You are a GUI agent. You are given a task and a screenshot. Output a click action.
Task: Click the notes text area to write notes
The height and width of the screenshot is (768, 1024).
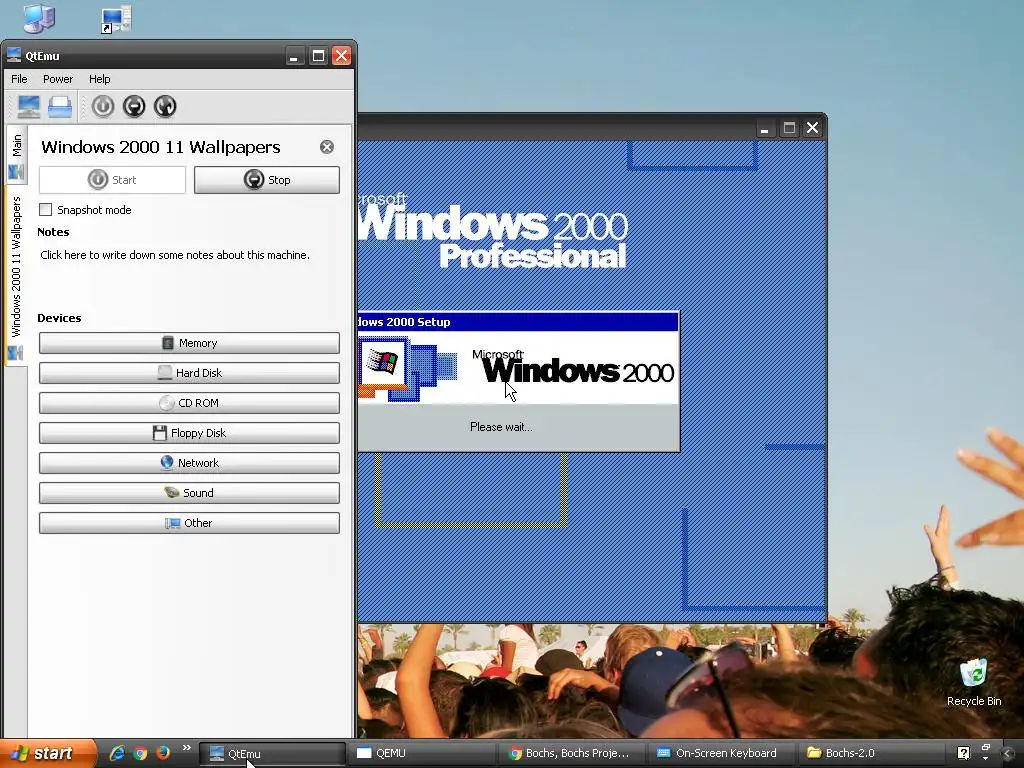pyautogui.click(x=175, y=255)
